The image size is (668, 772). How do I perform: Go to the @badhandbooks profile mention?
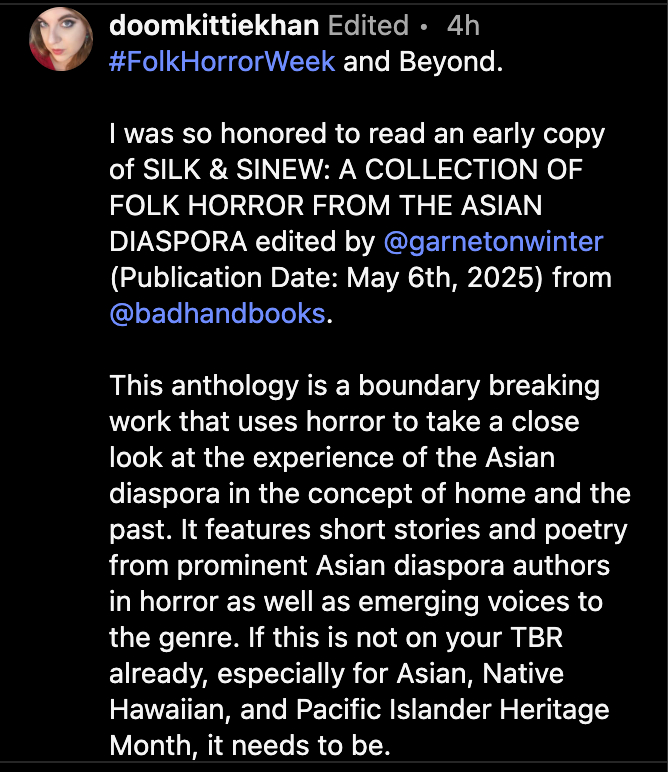[x=217, y=312]
